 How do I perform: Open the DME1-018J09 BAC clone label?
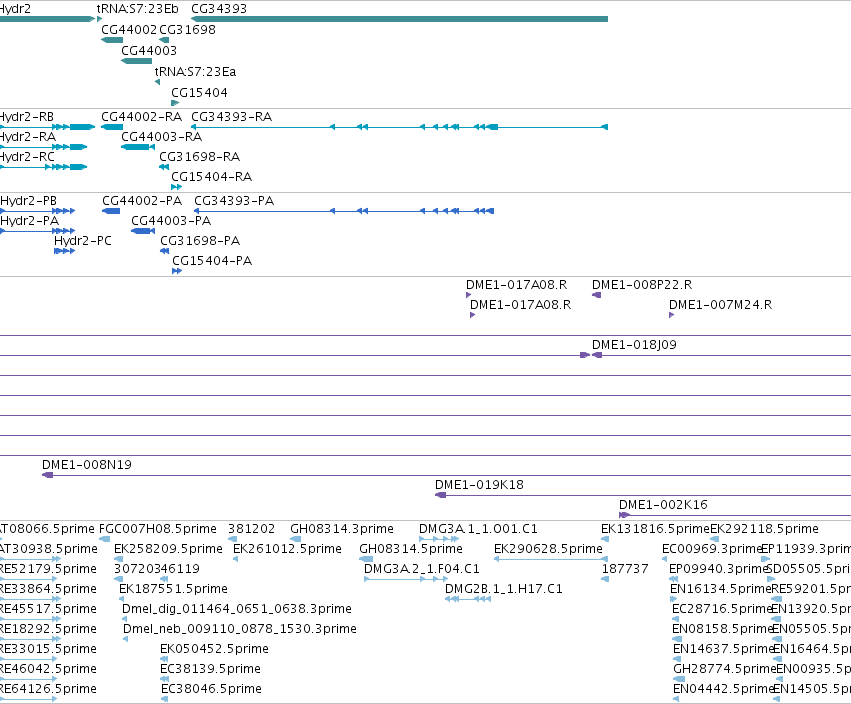click(634, 345)
